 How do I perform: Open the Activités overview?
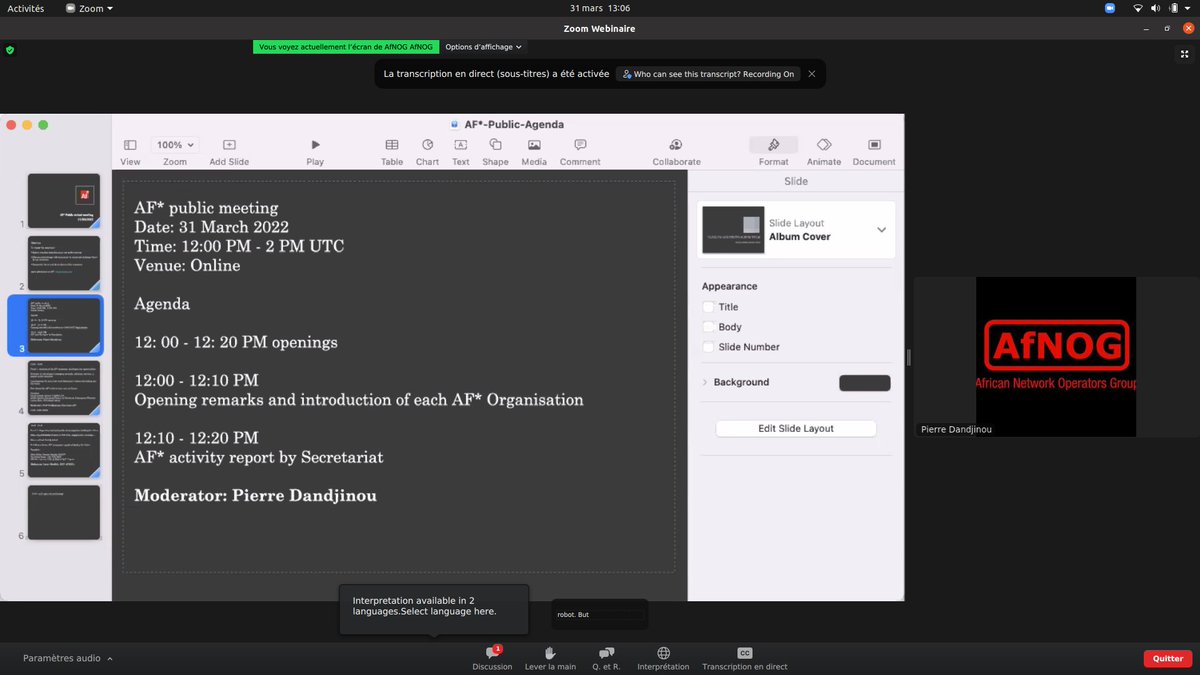25,8
